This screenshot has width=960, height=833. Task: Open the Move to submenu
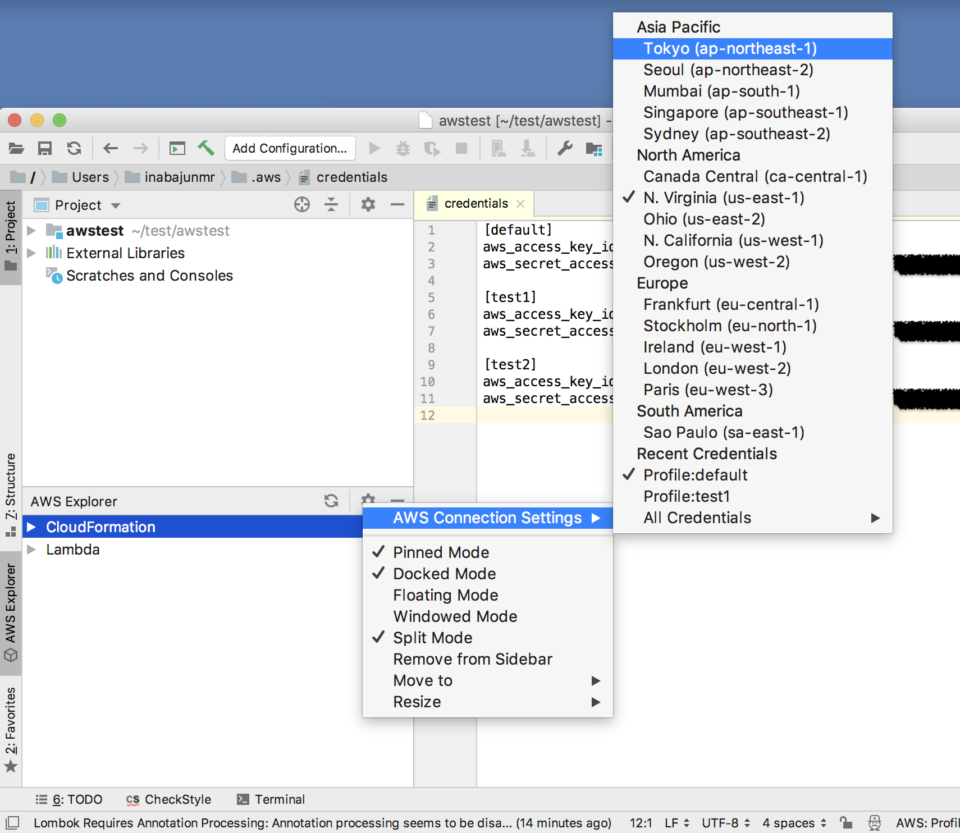(x=488, y=681)
